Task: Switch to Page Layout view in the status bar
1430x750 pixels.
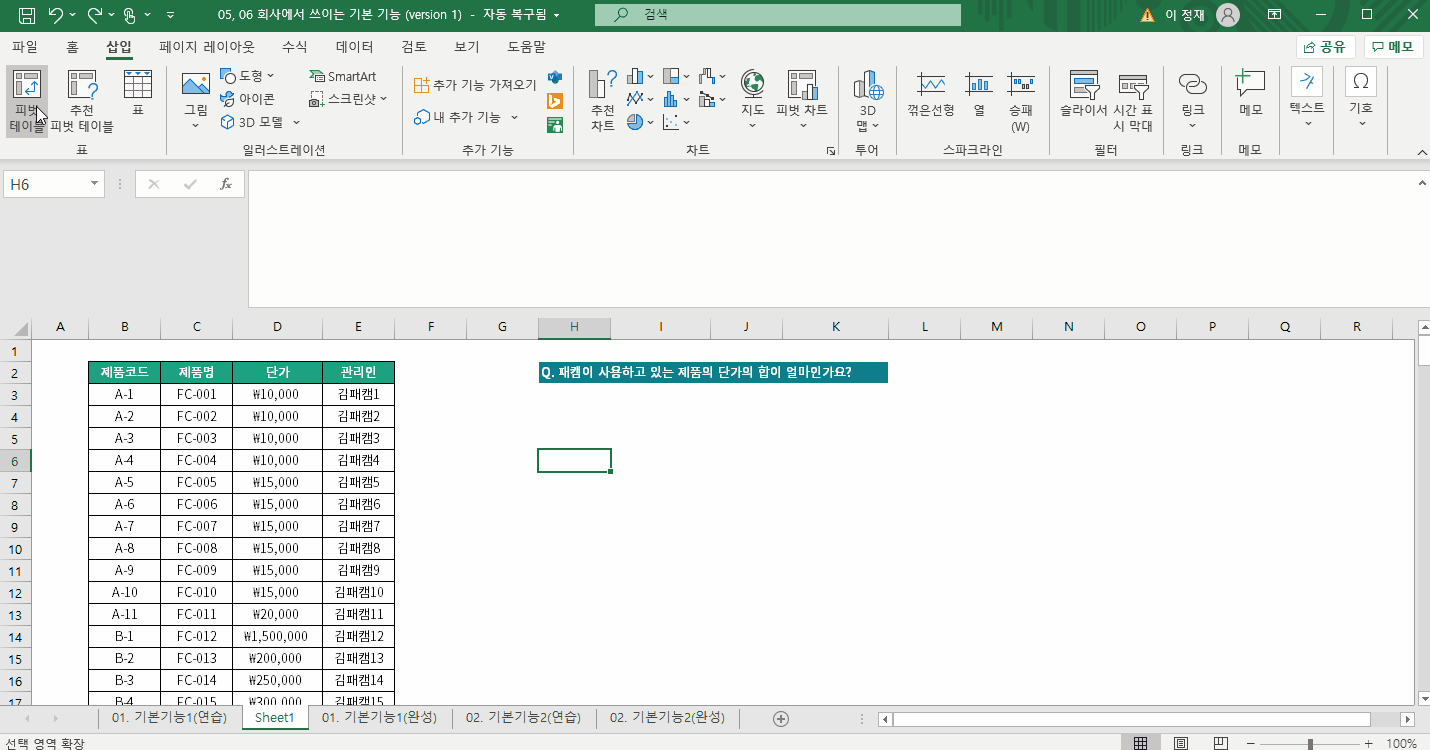Action: point(1181,743)
